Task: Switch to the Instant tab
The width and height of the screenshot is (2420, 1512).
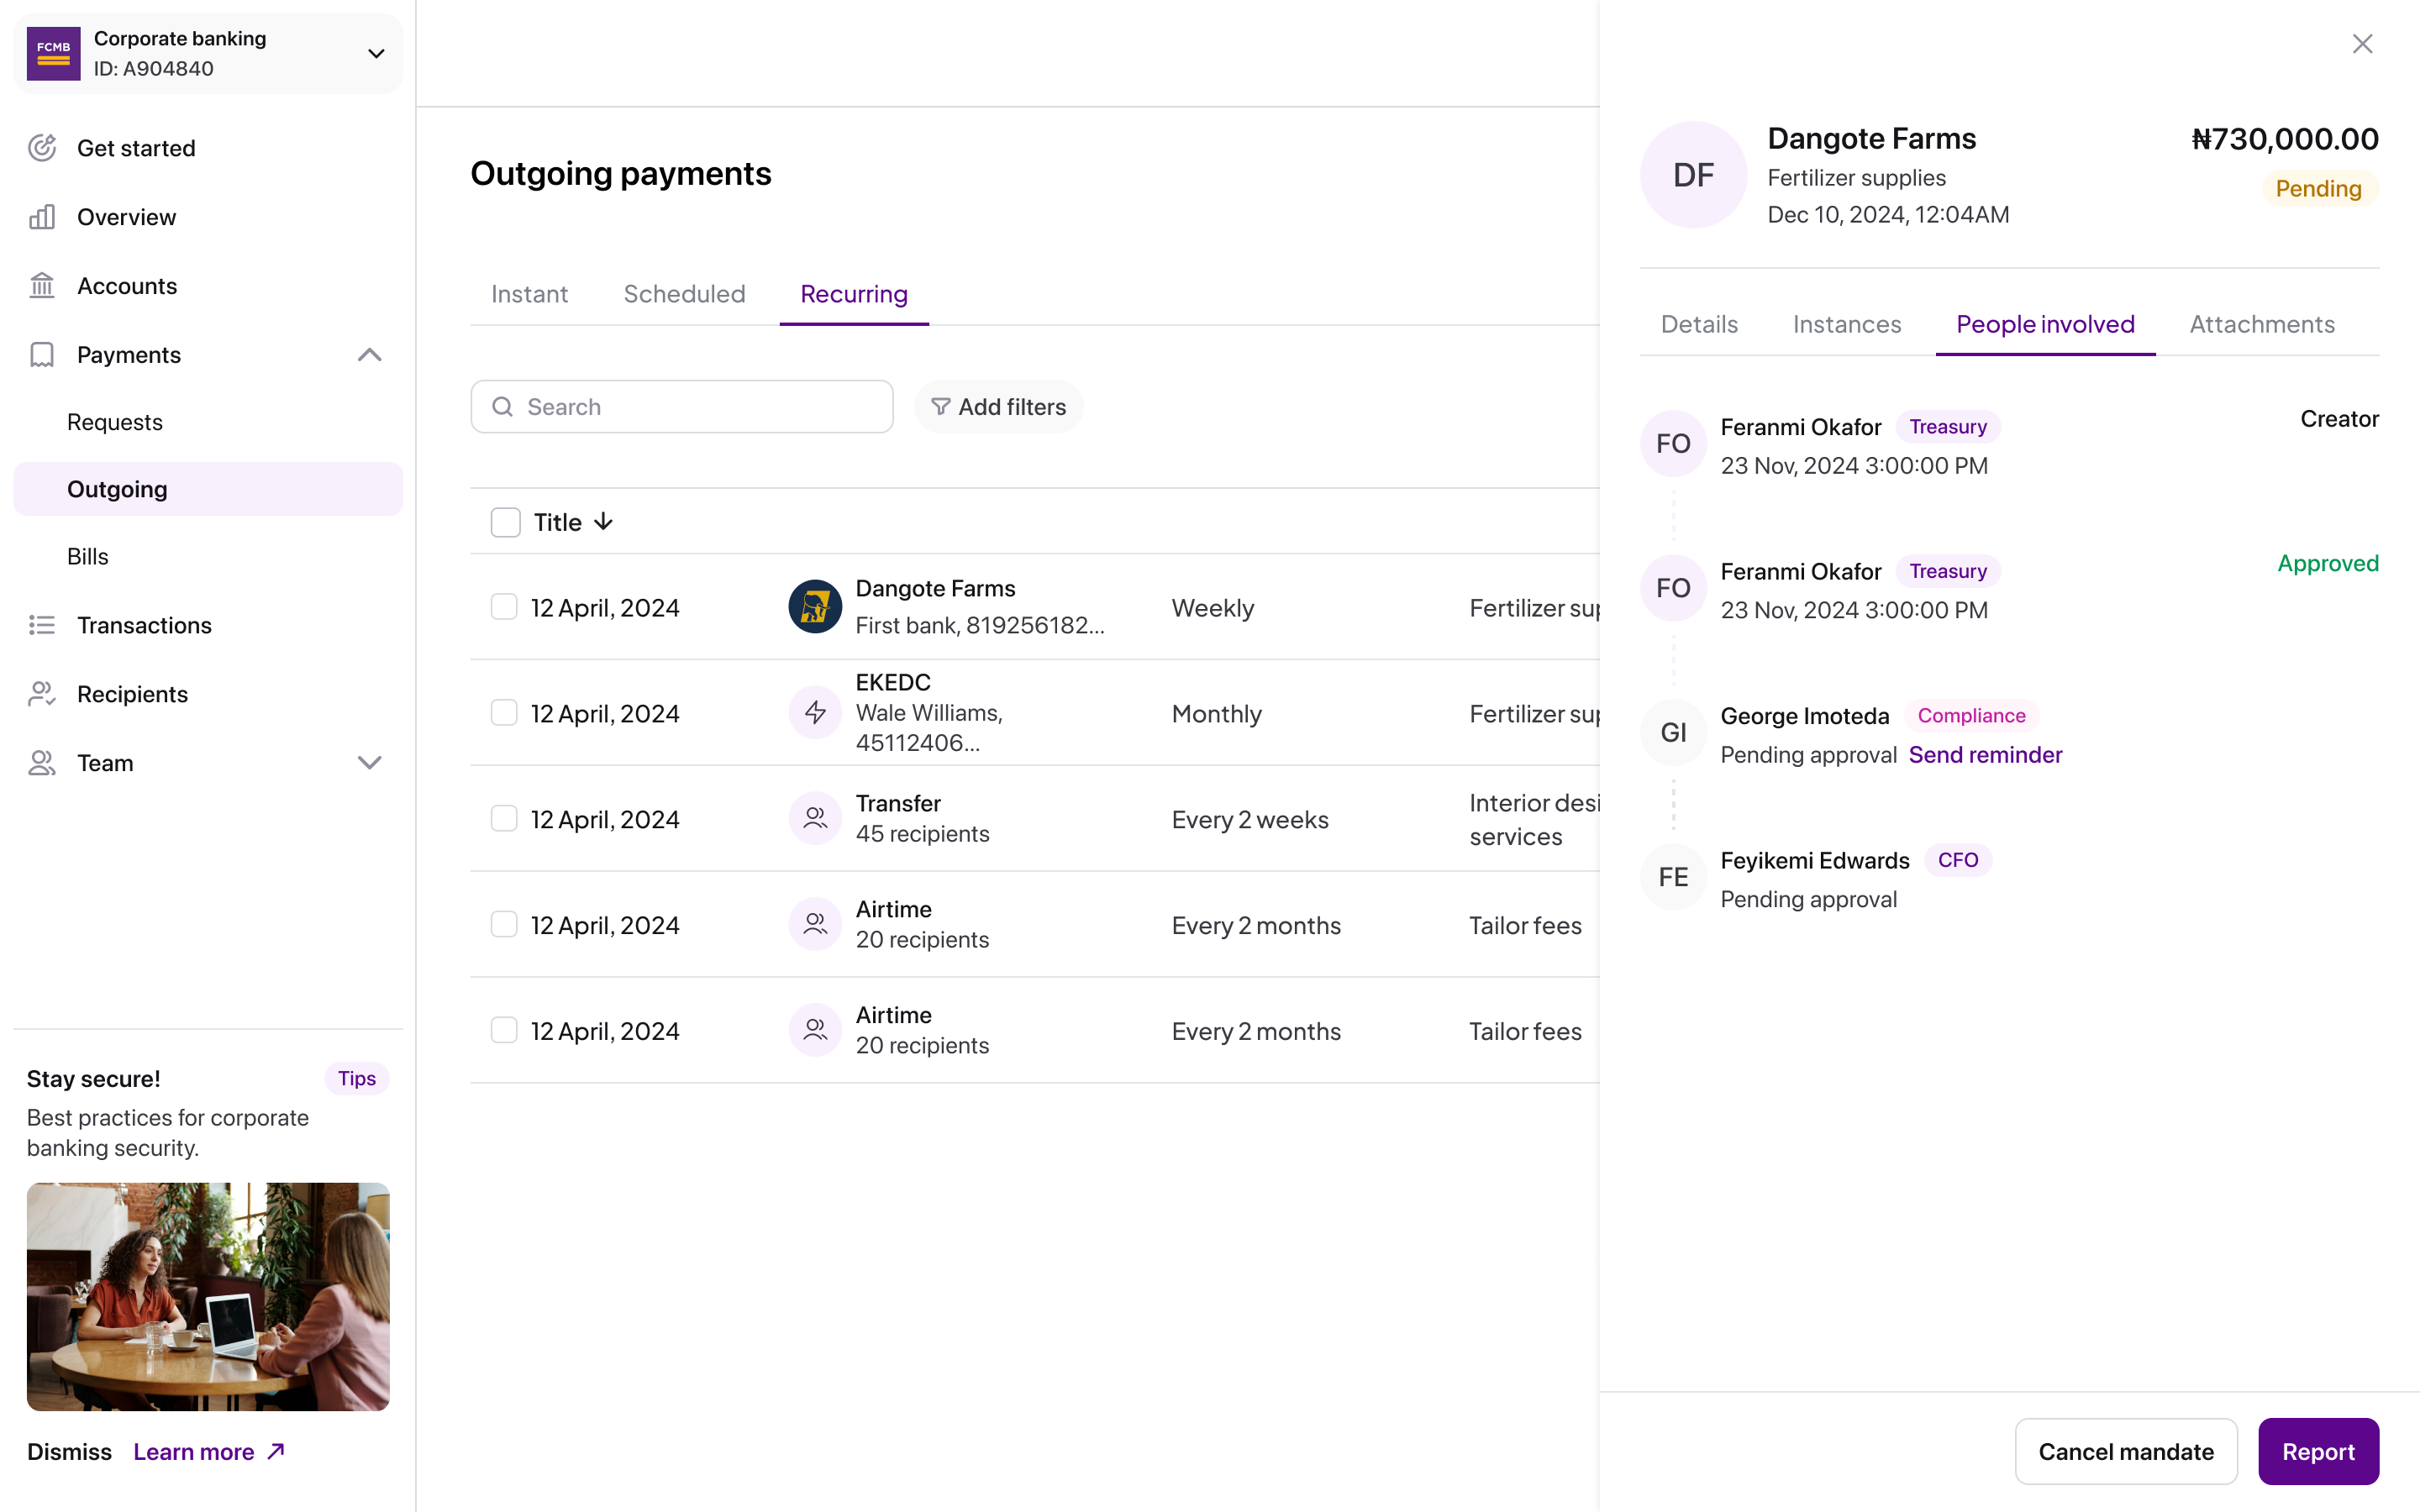Action: coord(529,294)
